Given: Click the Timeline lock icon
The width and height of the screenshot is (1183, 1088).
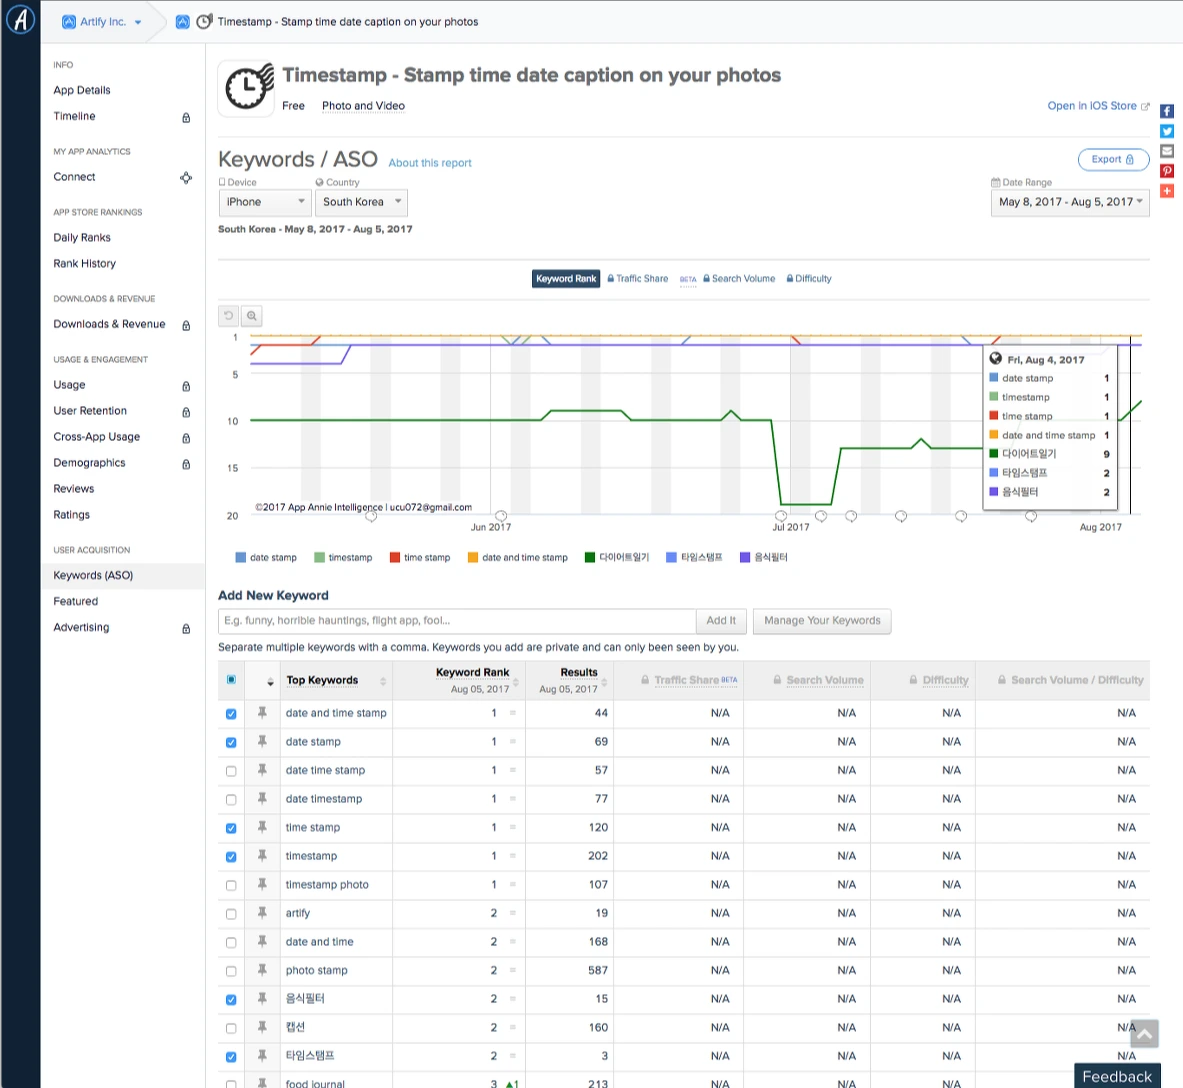Looking at the screenshot, I should point(186,117).
